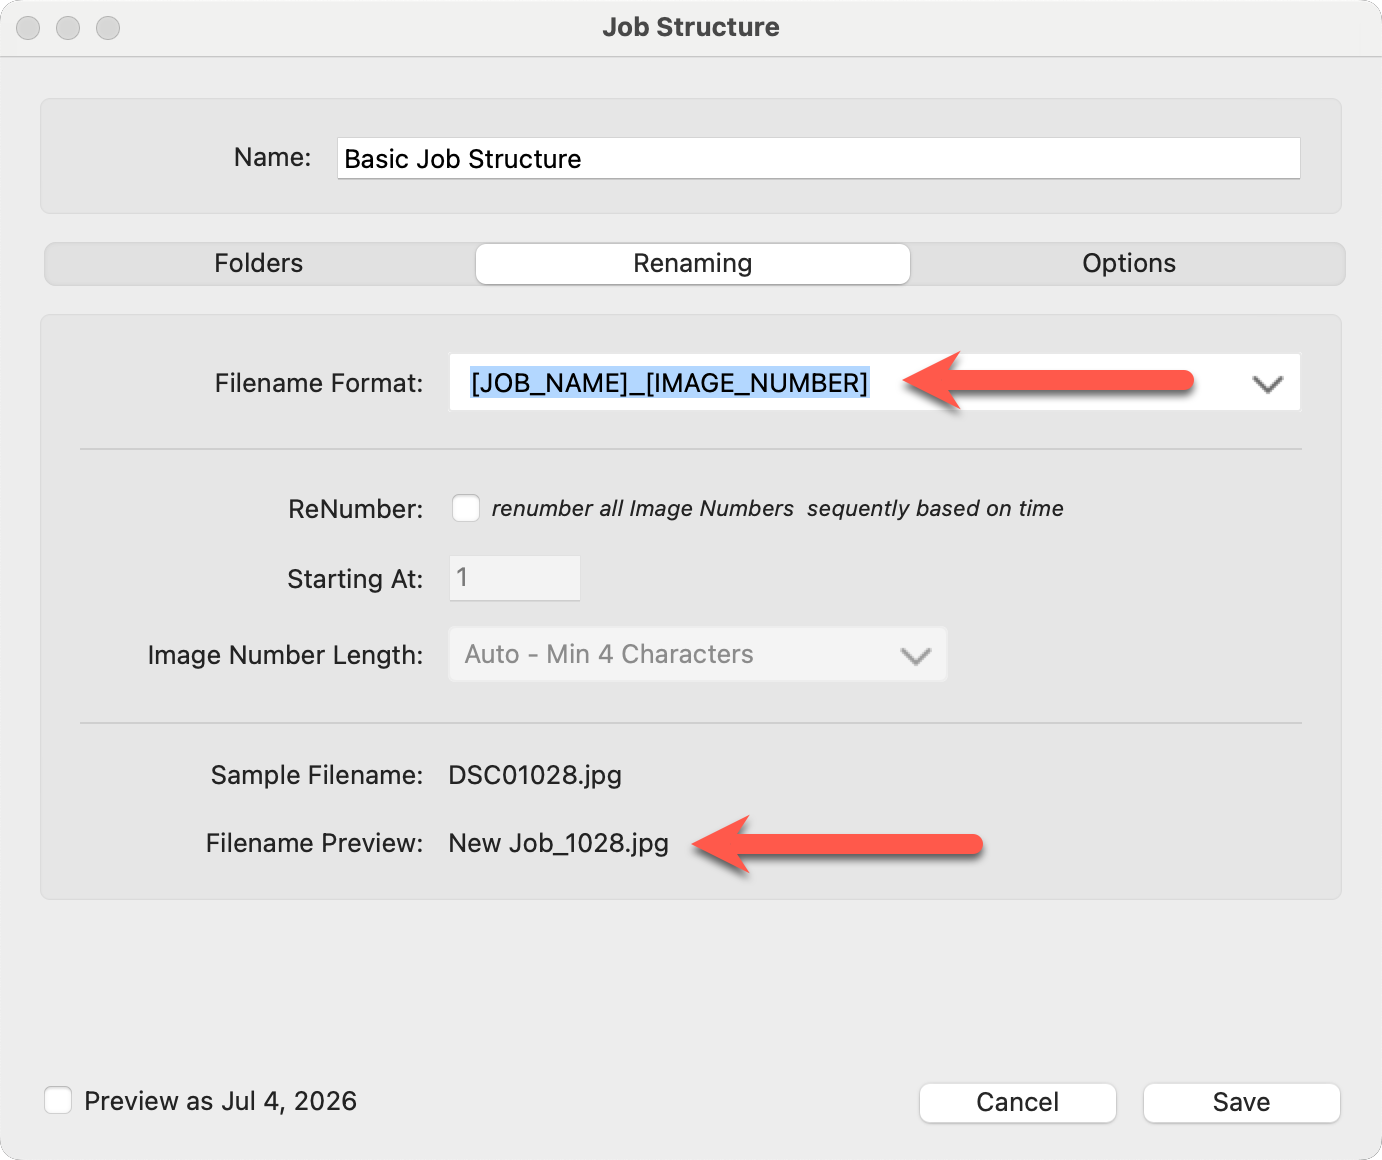
Task: Click the Image Number Length label
Action: 285,655
